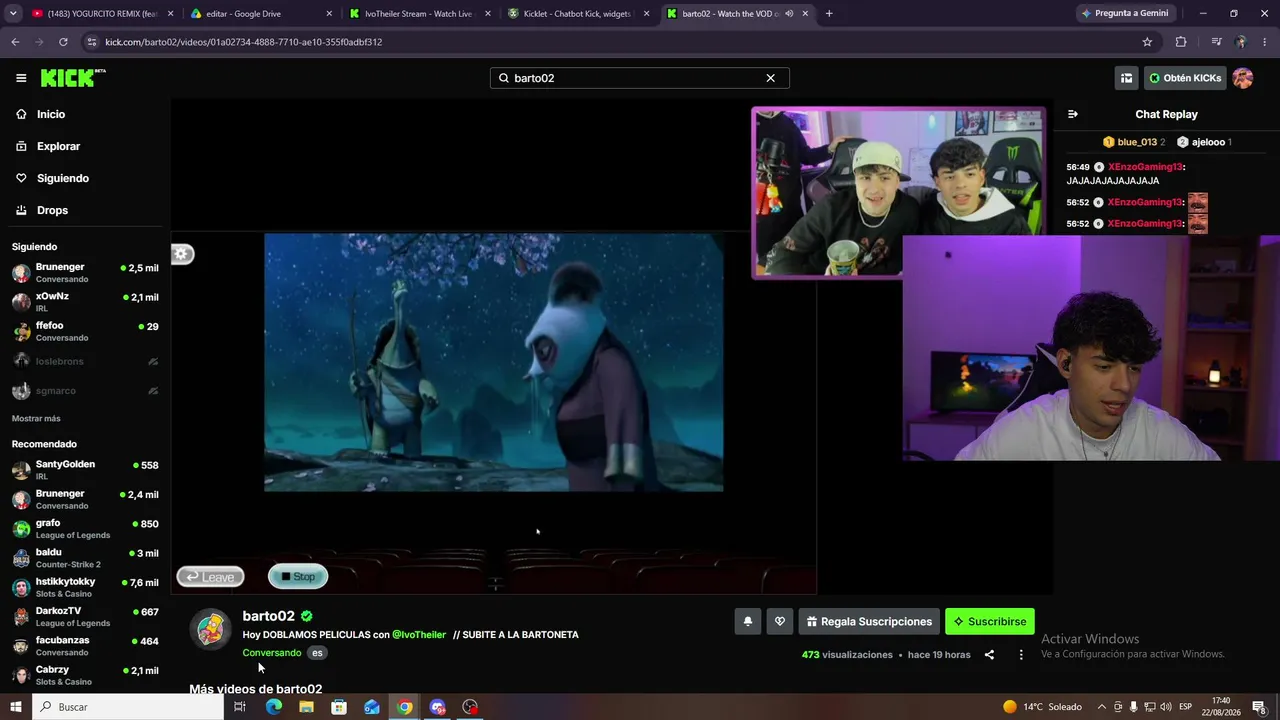Click the KICK logo in the header
The height and width of the screenshot is (720, 1280).
click(73, 78)
